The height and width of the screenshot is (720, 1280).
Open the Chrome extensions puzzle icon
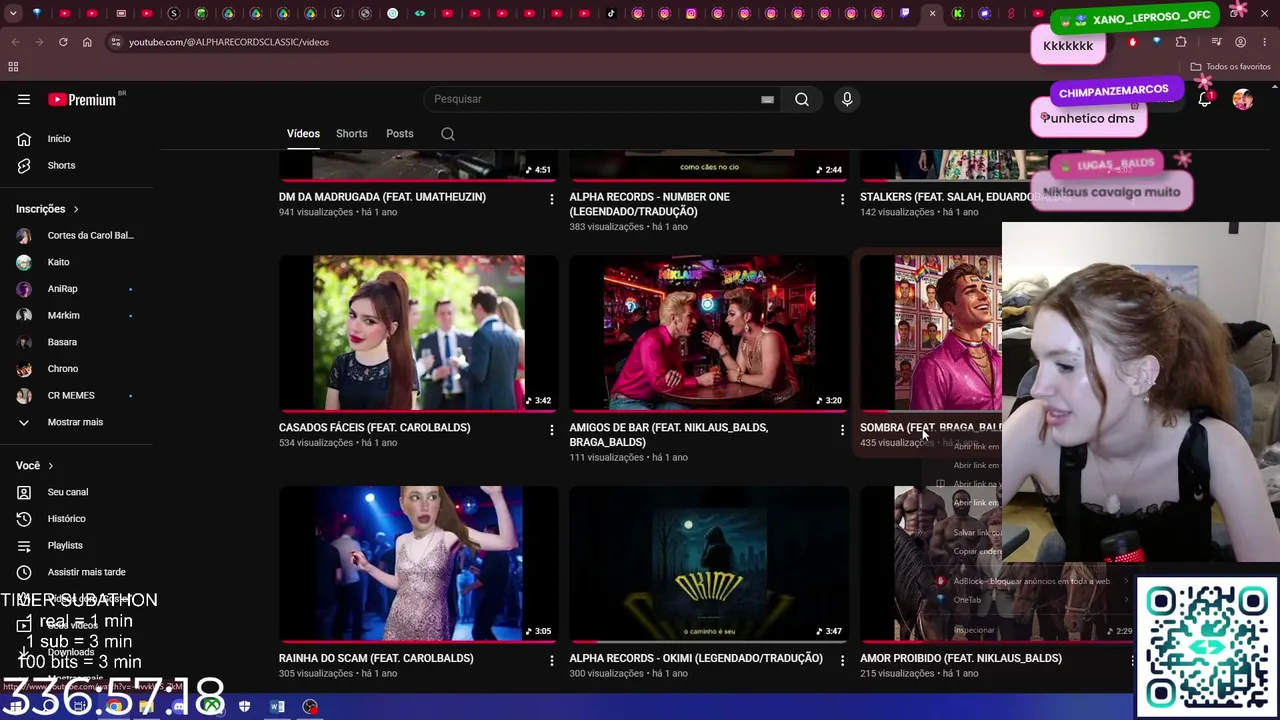pos(1181,42)
